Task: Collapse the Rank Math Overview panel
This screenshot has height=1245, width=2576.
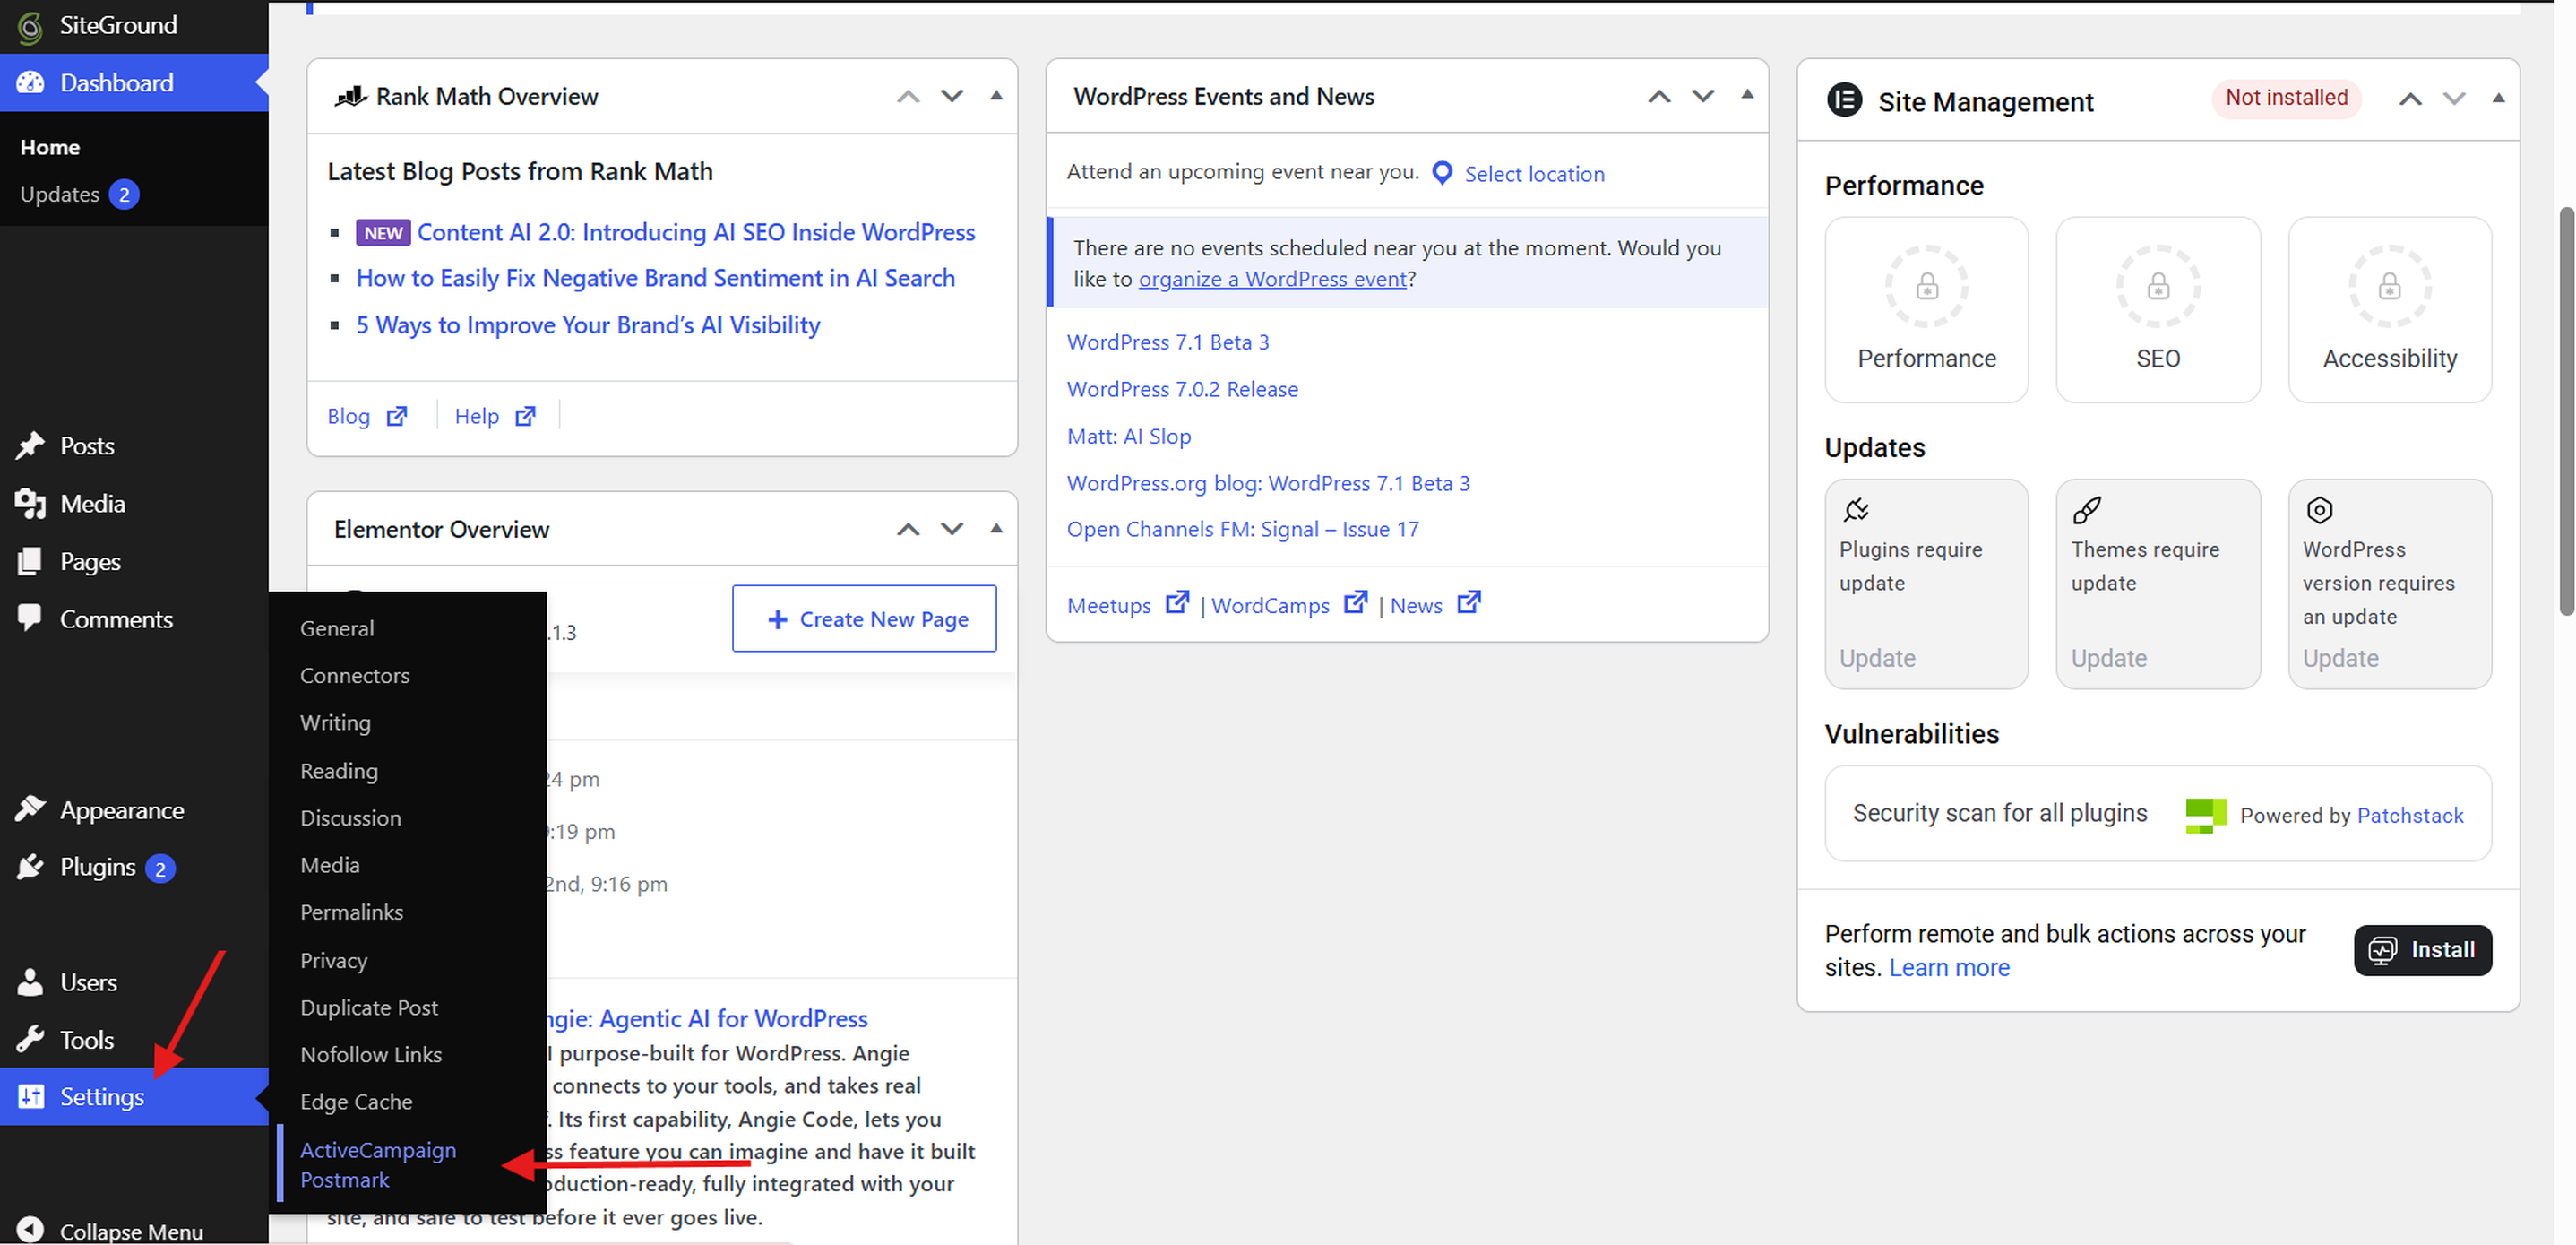Action: tap(996, 96)
